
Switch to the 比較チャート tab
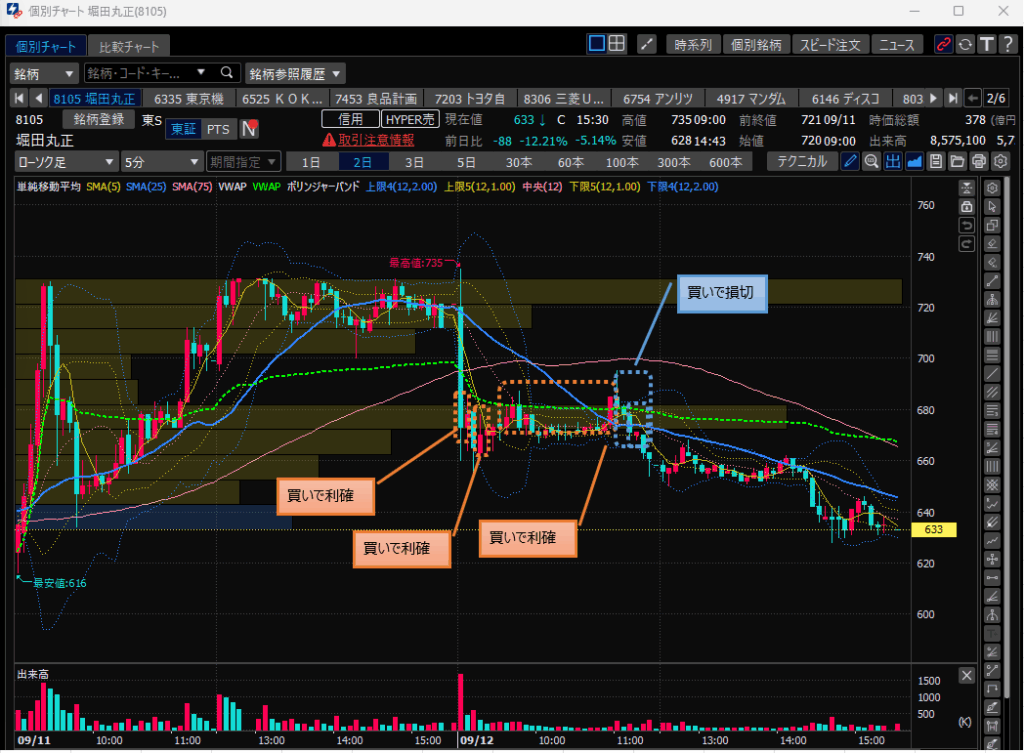pyautogui.click(x=128, y=46)
